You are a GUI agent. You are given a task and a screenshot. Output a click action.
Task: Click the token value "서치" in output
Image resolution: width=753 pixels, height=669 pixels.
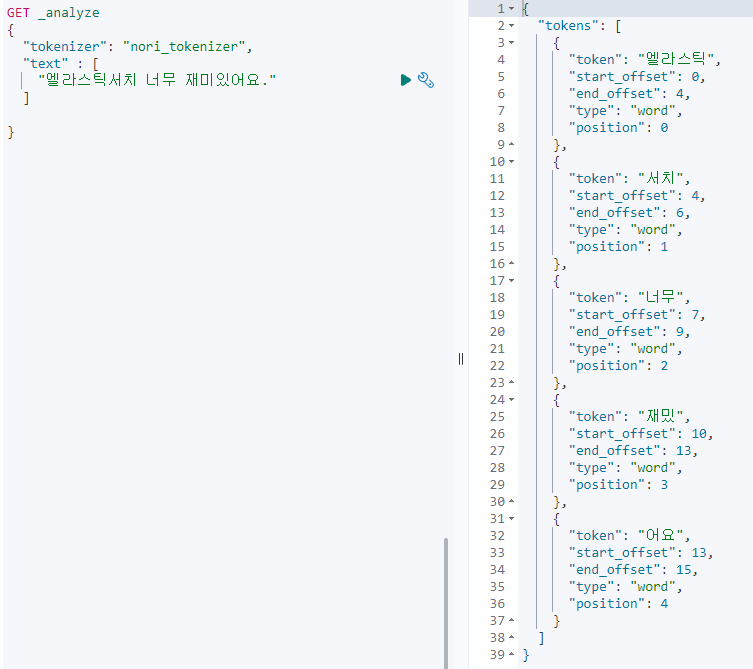coord(660,178)
